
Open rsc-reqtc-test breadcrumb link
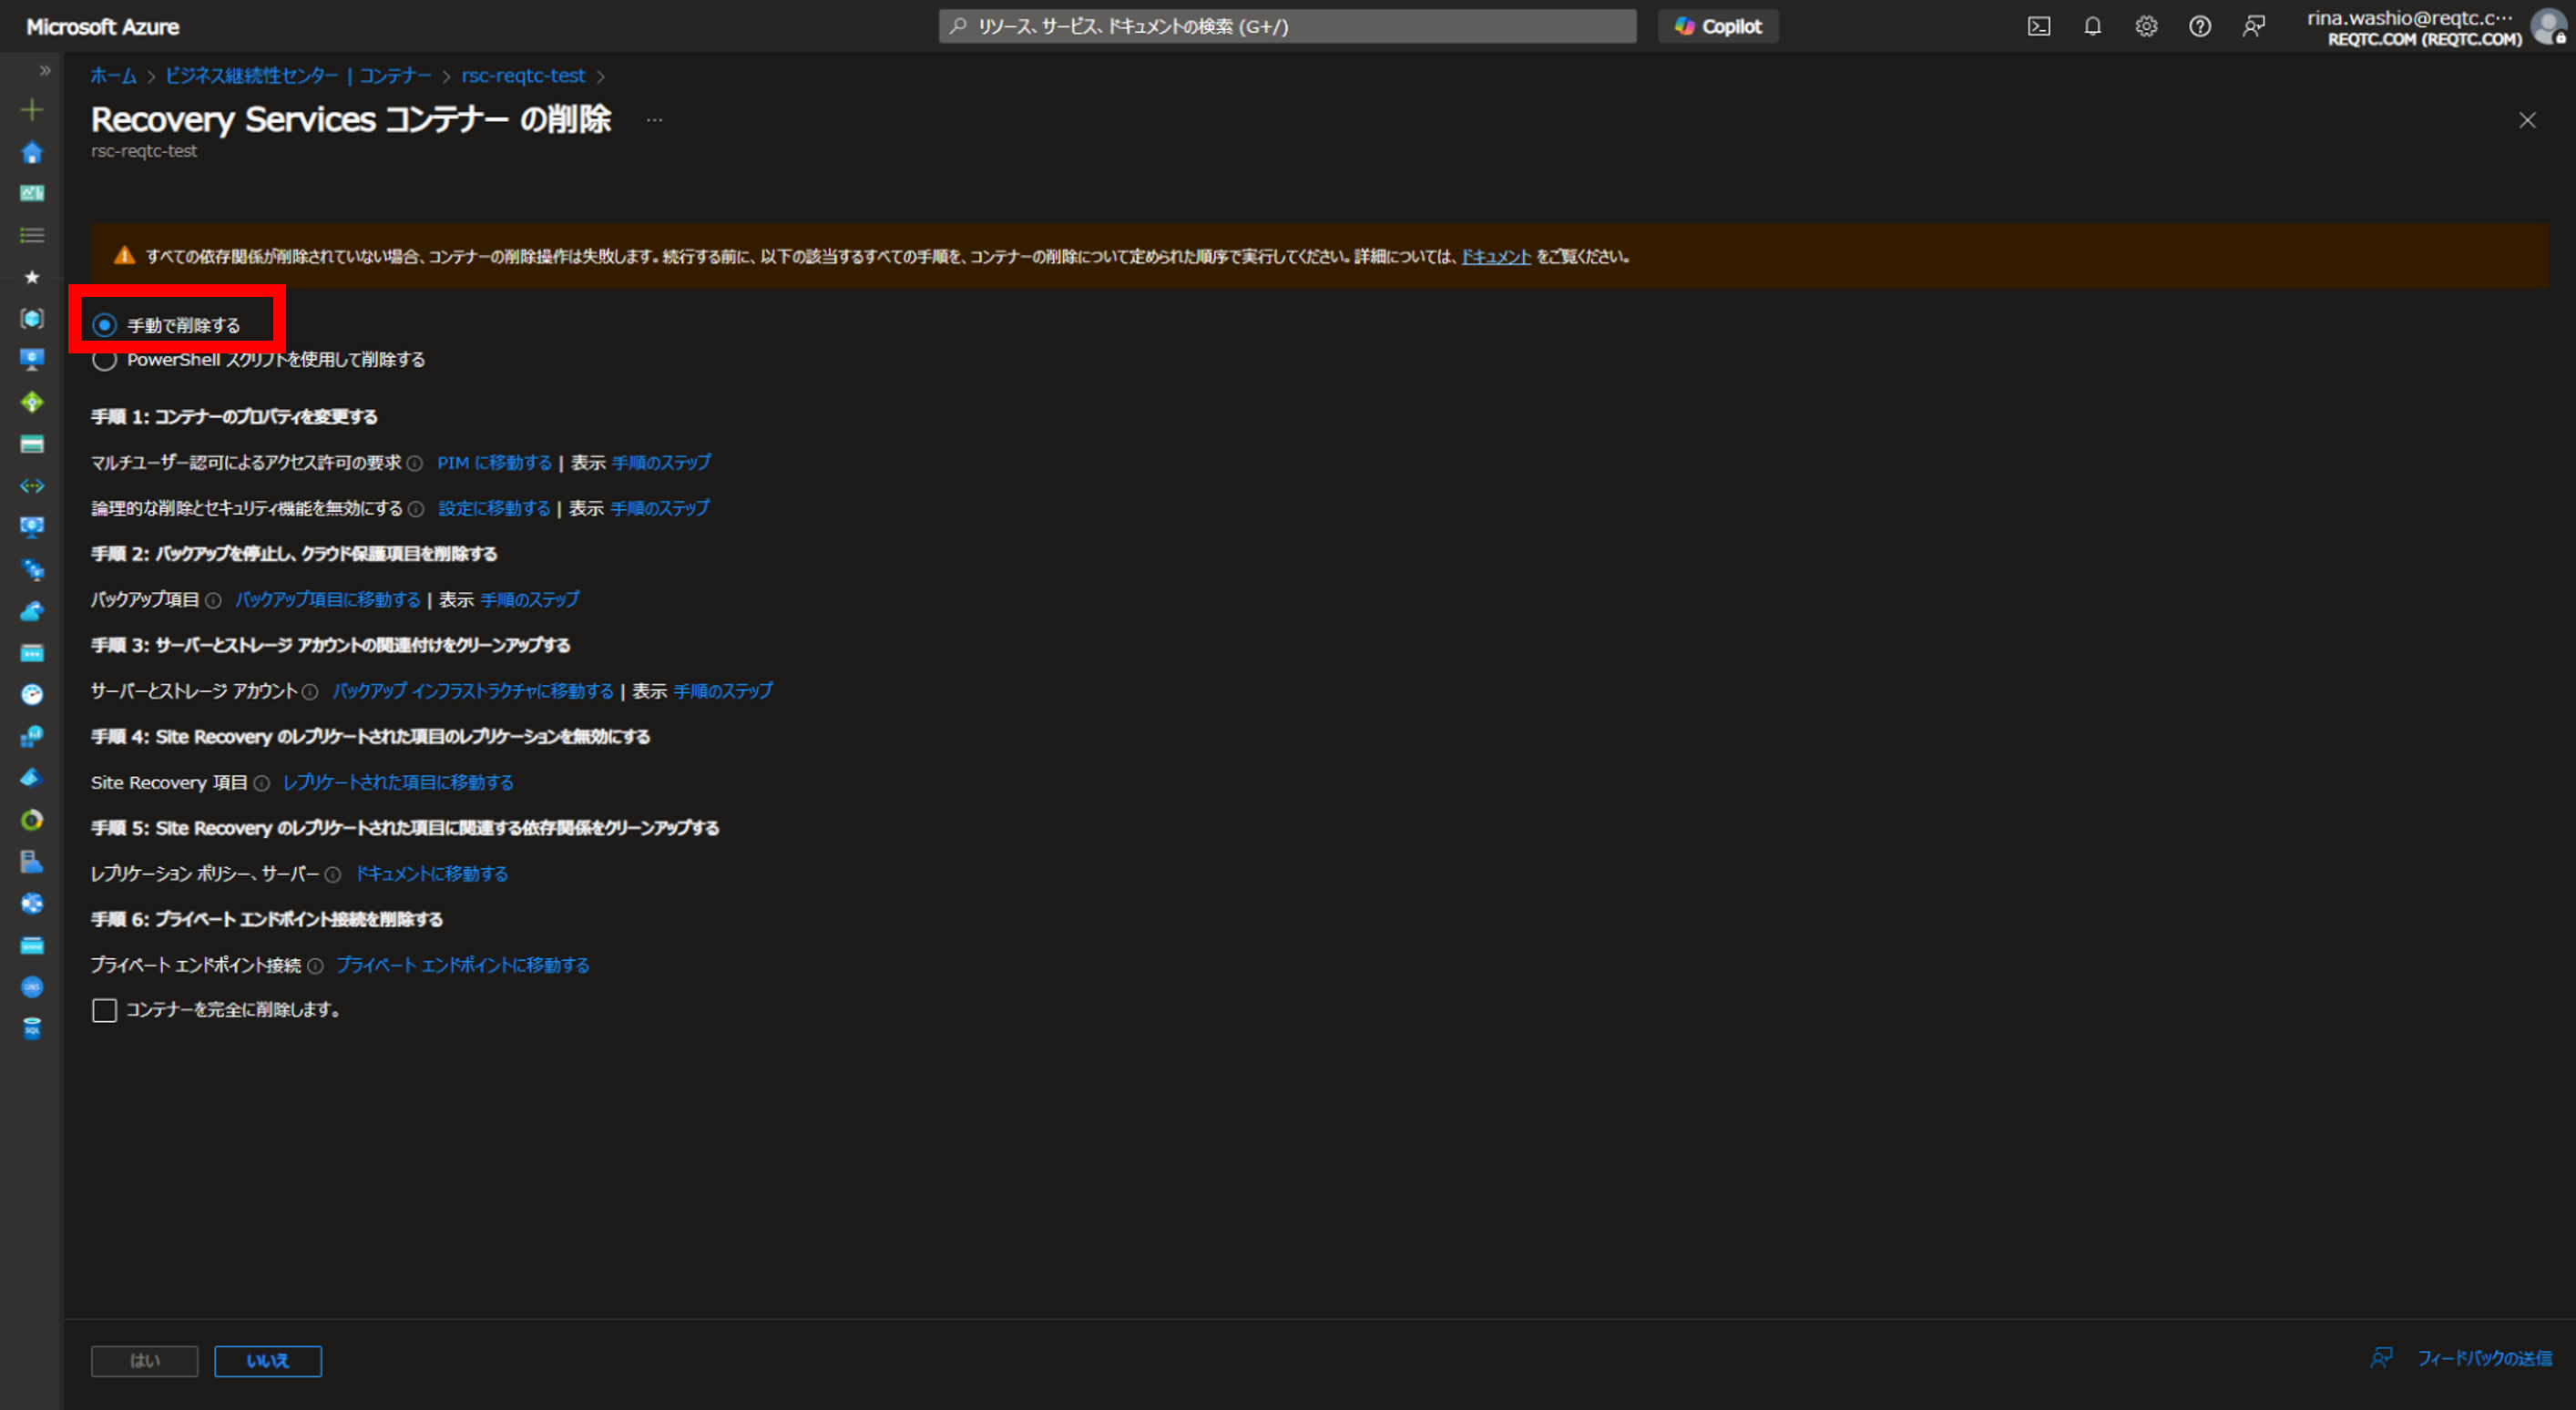click(x=523, y=76)
